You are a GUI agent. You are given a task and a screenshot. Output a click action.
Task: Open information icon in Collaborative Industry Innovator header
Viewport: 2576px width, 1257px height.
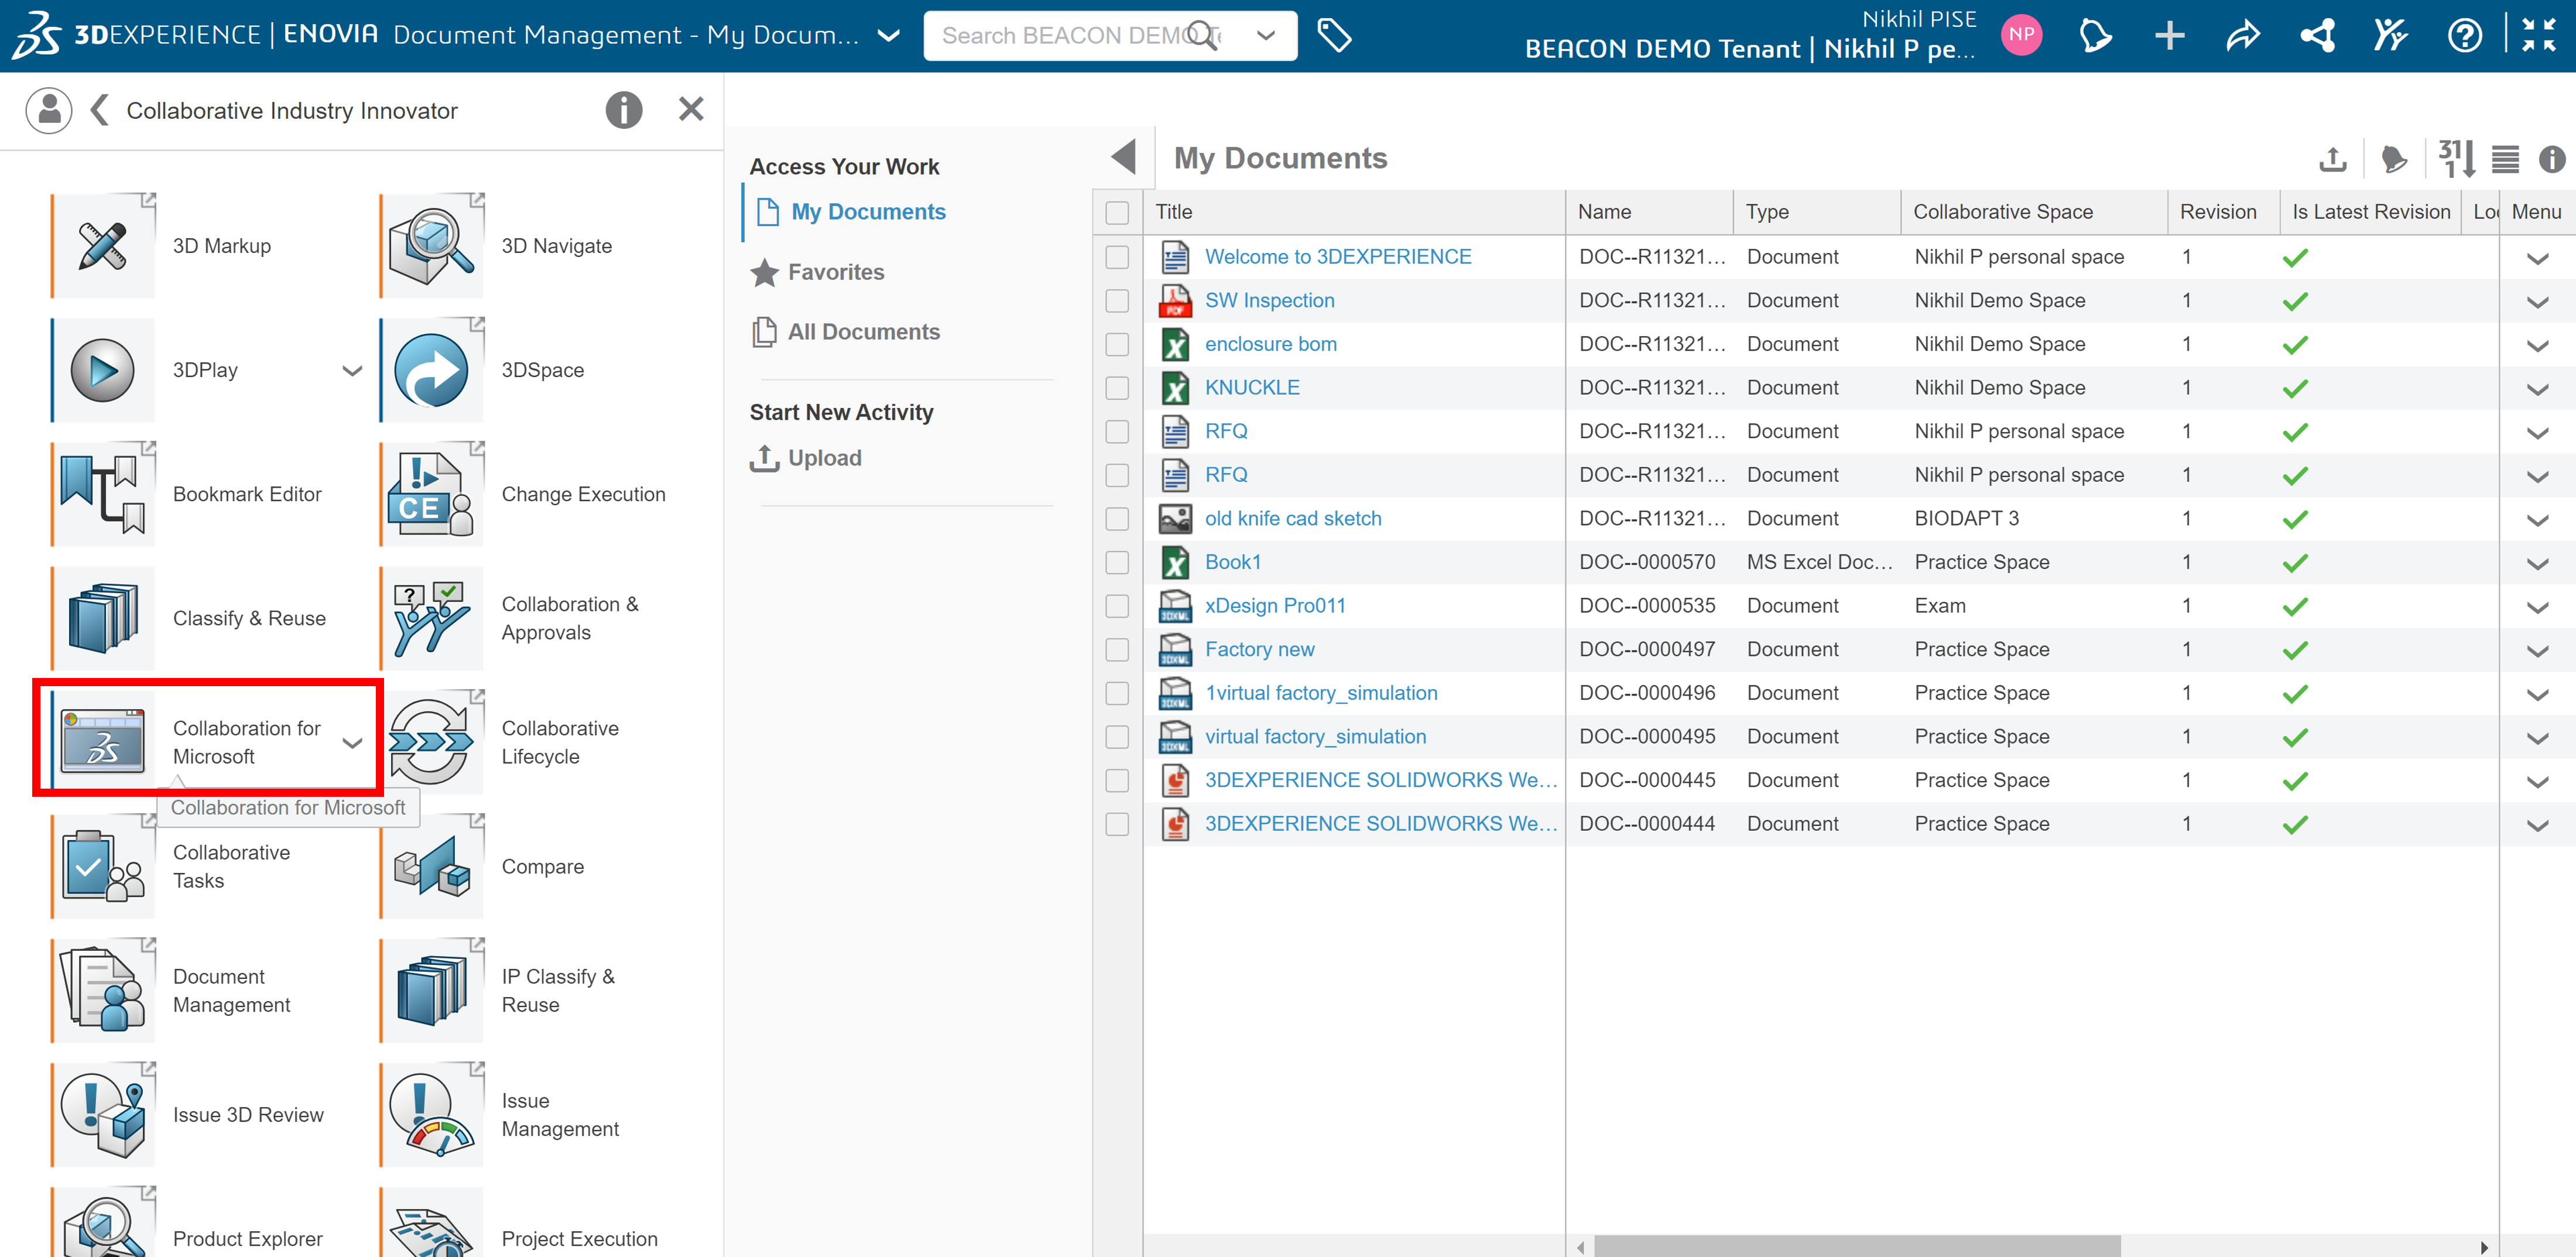[624, 109]
